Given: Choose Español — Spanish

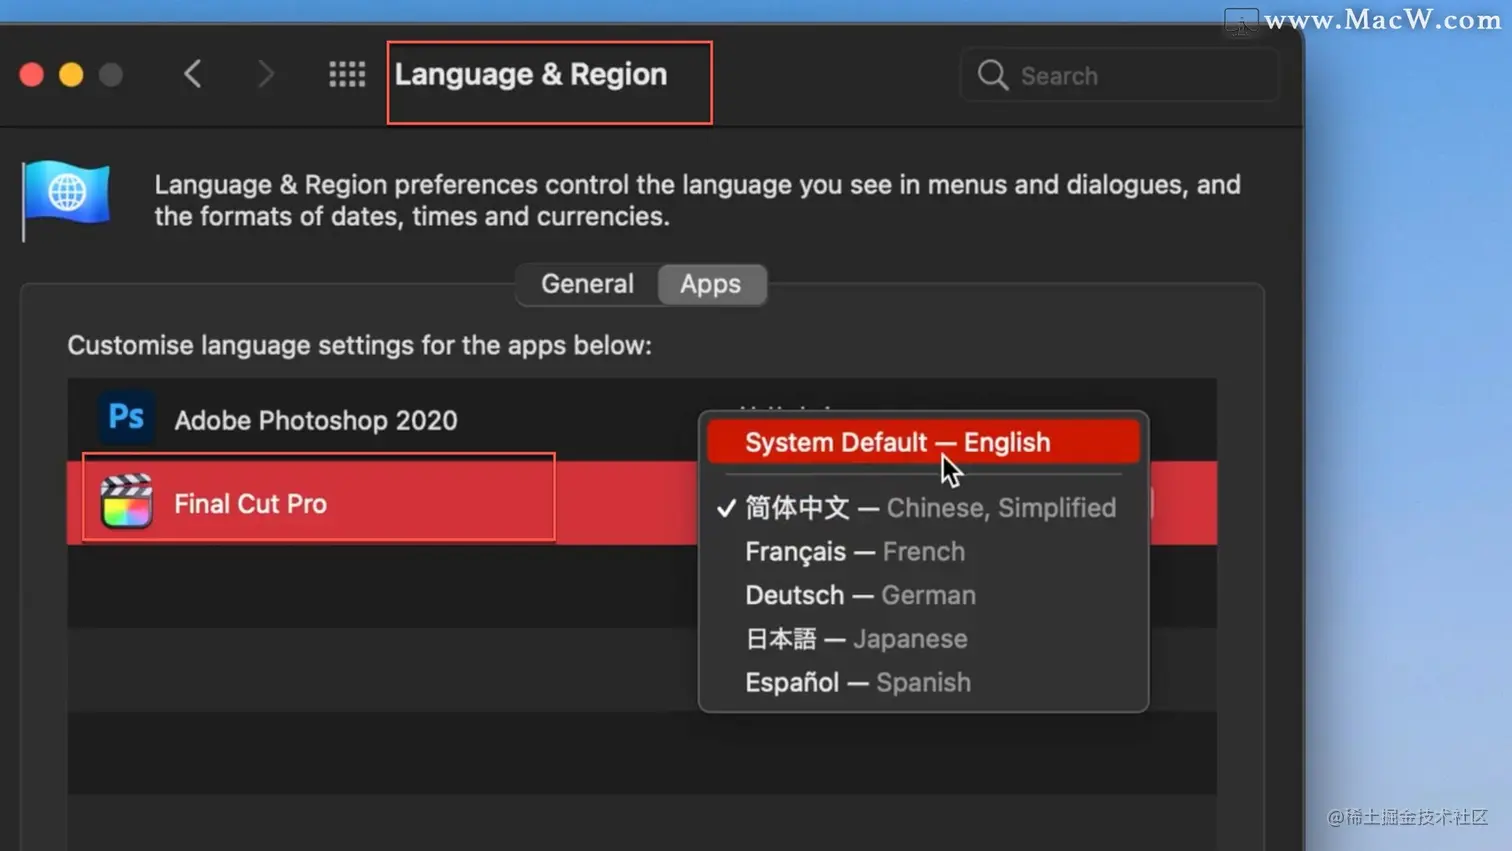Looking at the screenshot, I should pyautogui.click(x=923, y=683).
